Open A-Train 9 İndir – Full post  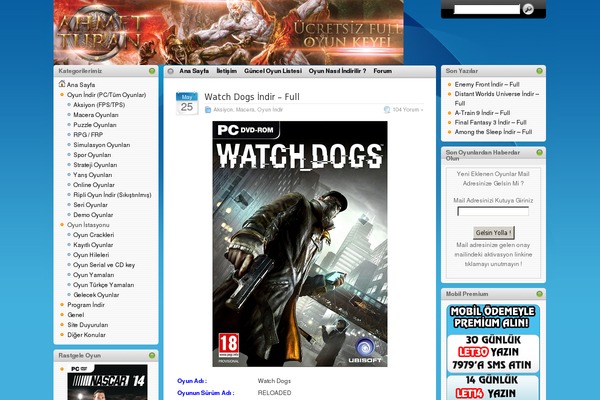click(x=482, y=113)
